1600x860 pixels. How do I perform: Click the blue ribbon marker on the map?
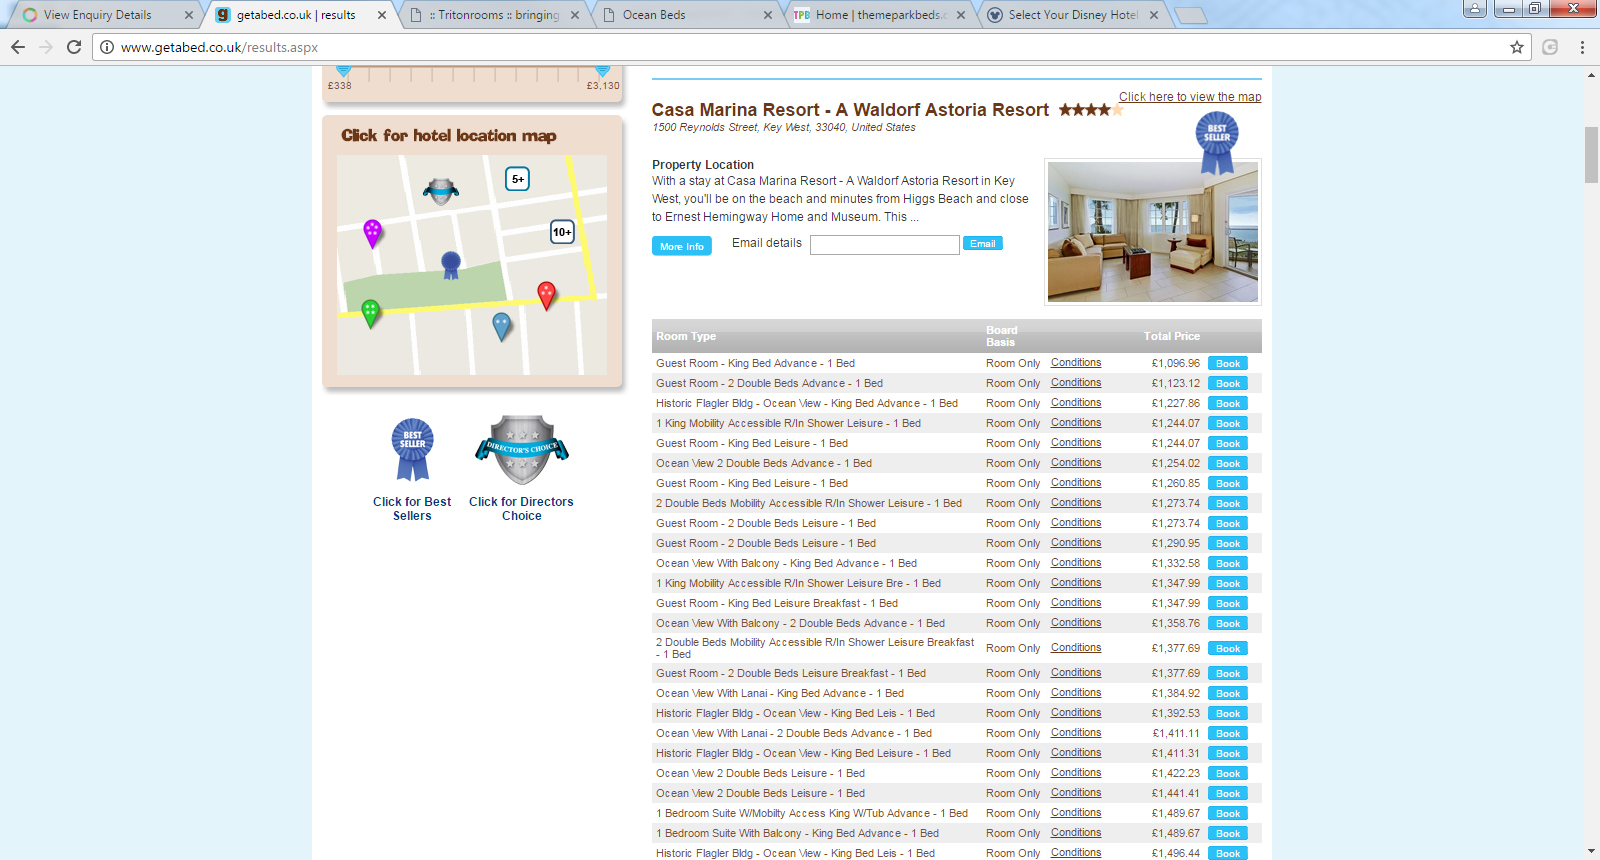(451, 265)
